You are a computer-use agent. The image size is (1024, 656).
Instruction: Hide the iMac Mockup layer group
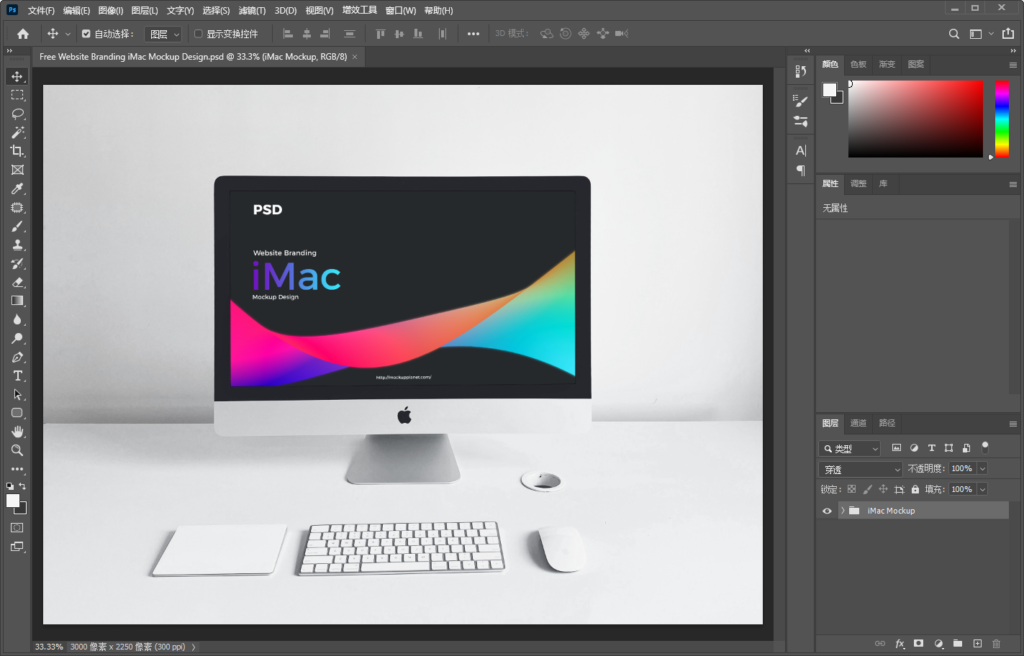click(827, 511)
